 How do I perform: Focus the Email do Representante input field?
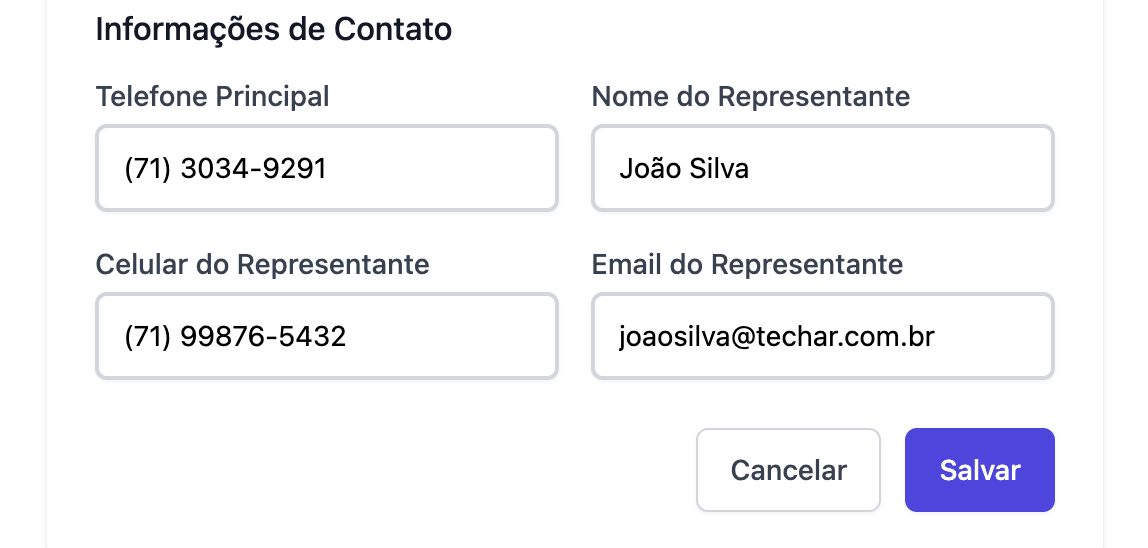822,336
